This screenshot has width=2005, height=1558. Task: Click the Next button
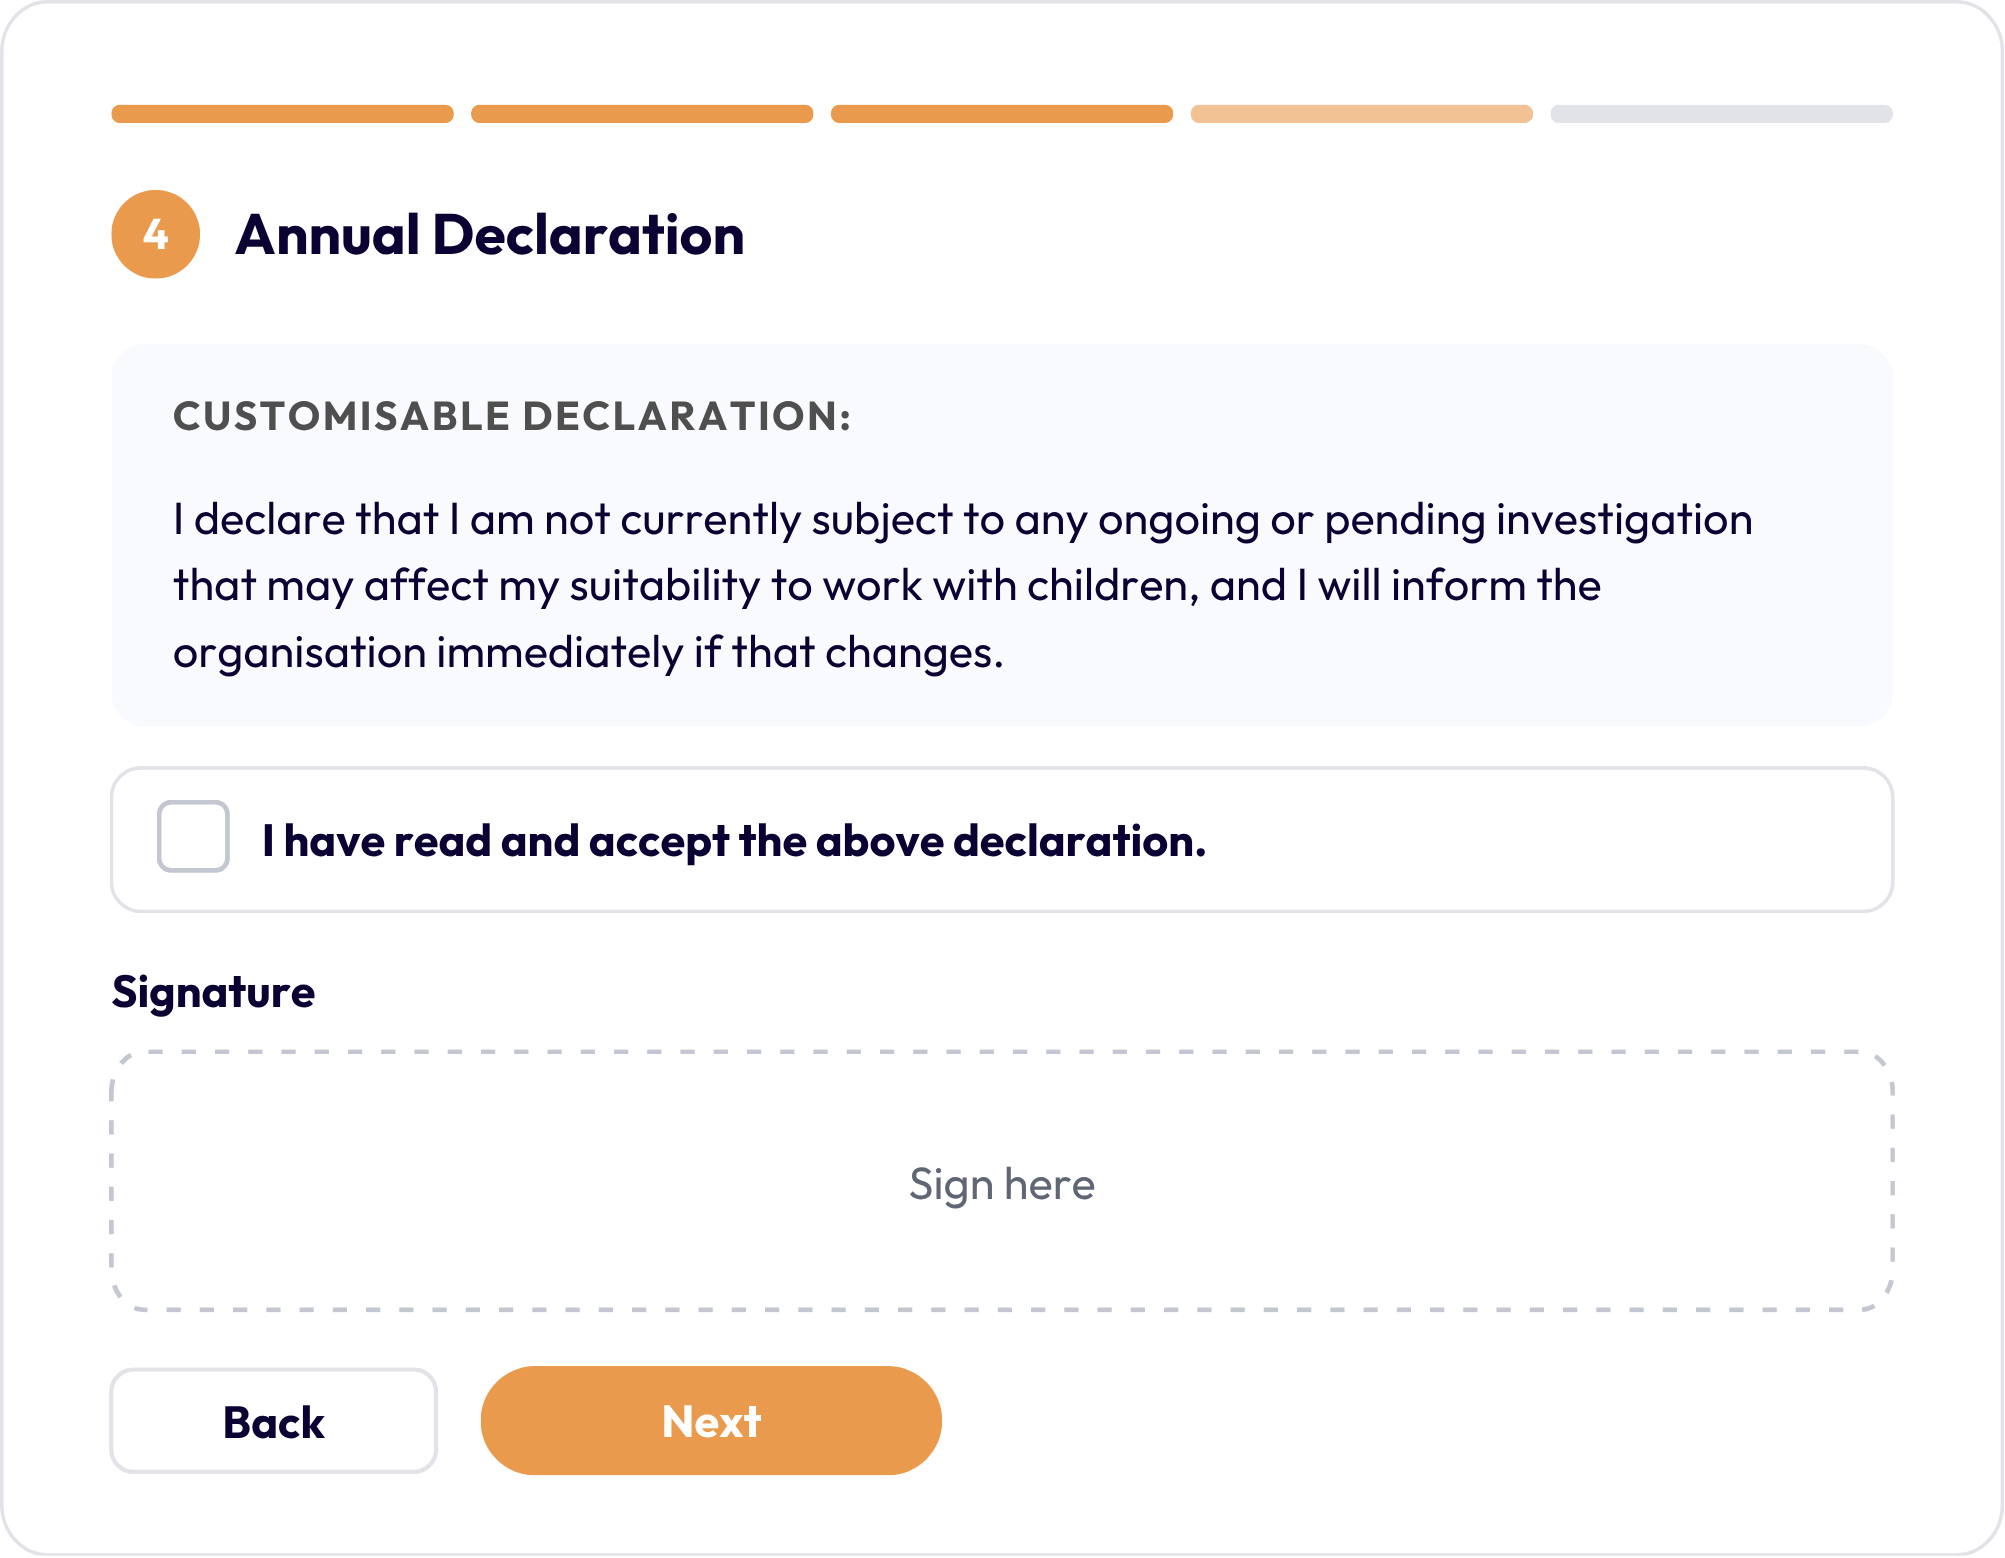click(711, 1420)
